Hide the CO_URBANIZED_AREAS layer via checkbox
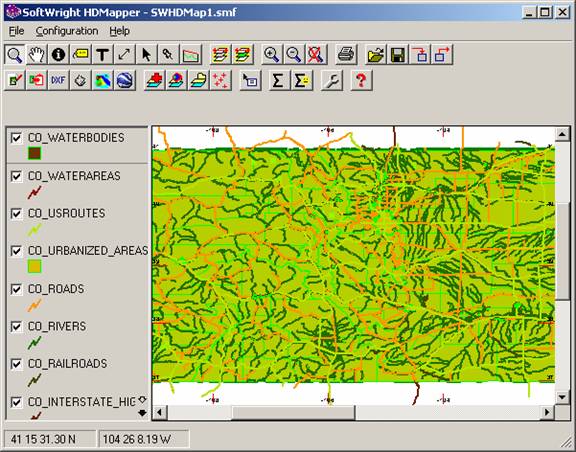This screenshot has height=452, width=576. (x=16, y=251)
